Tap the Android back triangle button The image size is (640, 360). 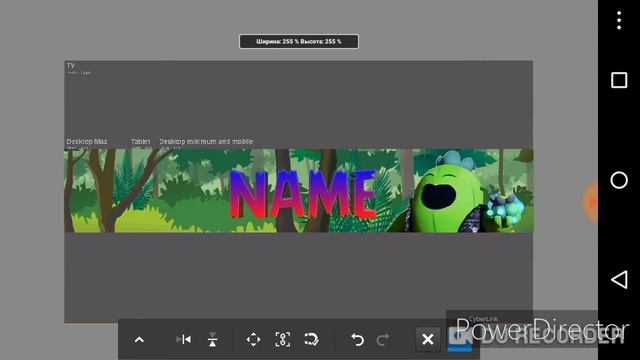click(x=619, y=280)
